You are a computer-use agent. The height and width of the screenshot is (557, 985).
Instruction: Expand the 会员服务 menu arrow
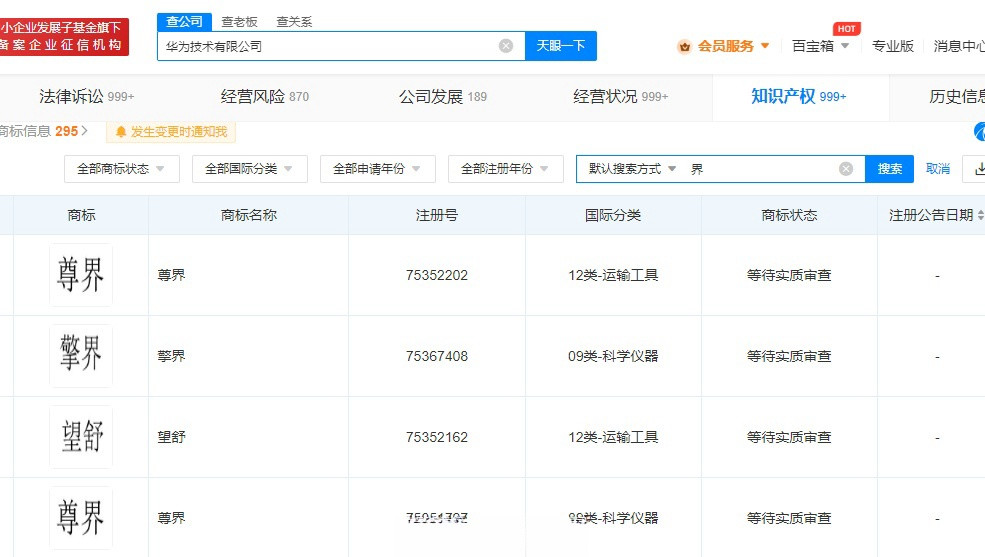point(765,46)
